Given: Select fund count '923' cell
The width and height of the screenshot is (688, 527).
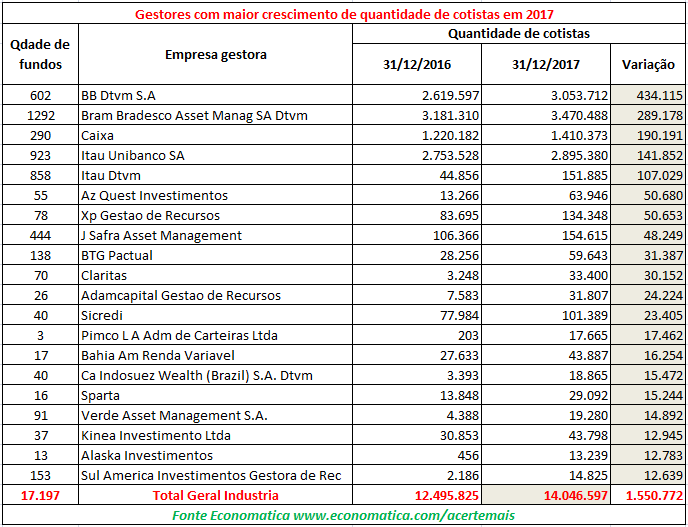Looking at the screenshot, I should tap(40, 155).
